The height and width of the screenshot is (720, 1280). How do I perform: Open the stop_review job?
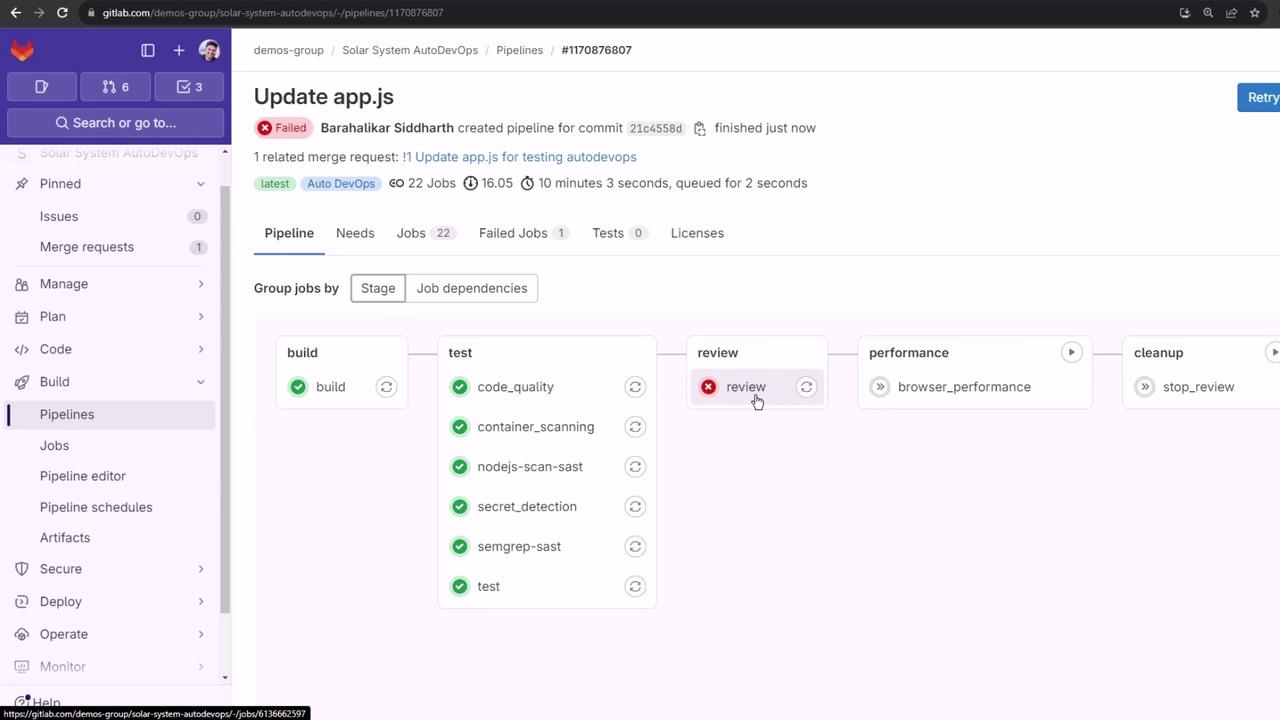coord(1198,387)
